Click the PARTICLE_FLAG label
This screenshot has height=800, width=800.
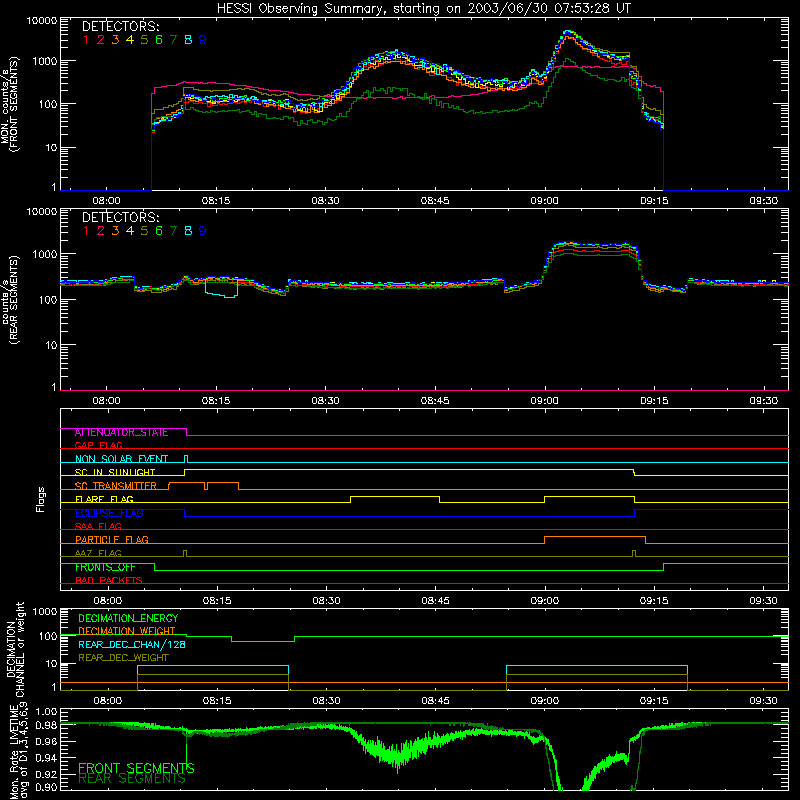[x=112, y=540]
